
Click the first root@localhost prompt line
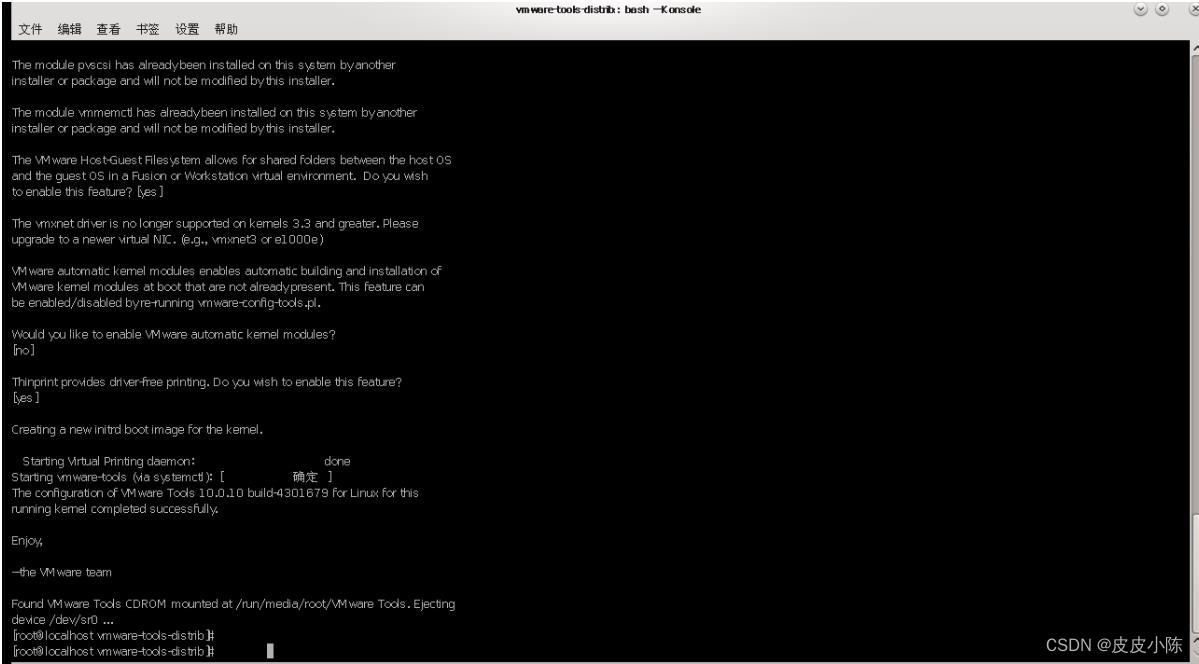112,636
